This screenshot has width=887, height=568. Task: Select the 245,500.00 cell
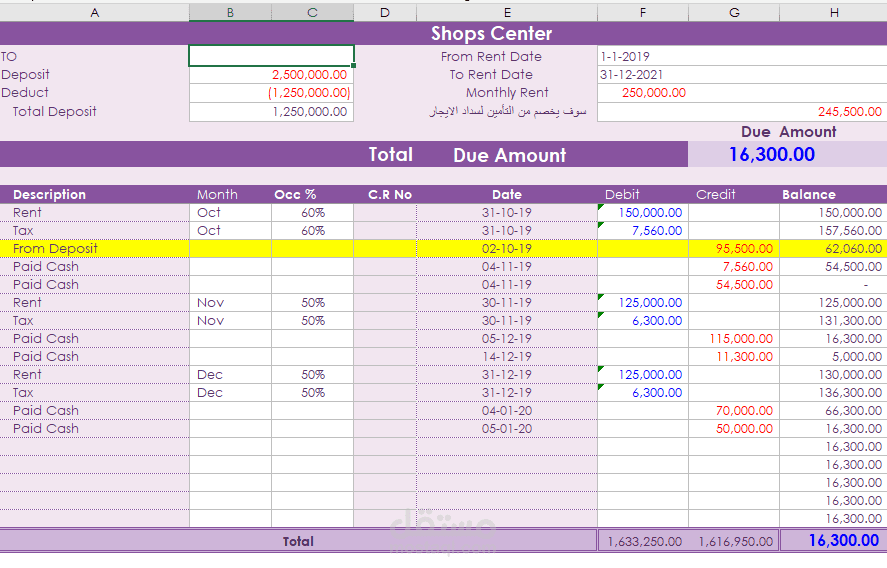742,111
